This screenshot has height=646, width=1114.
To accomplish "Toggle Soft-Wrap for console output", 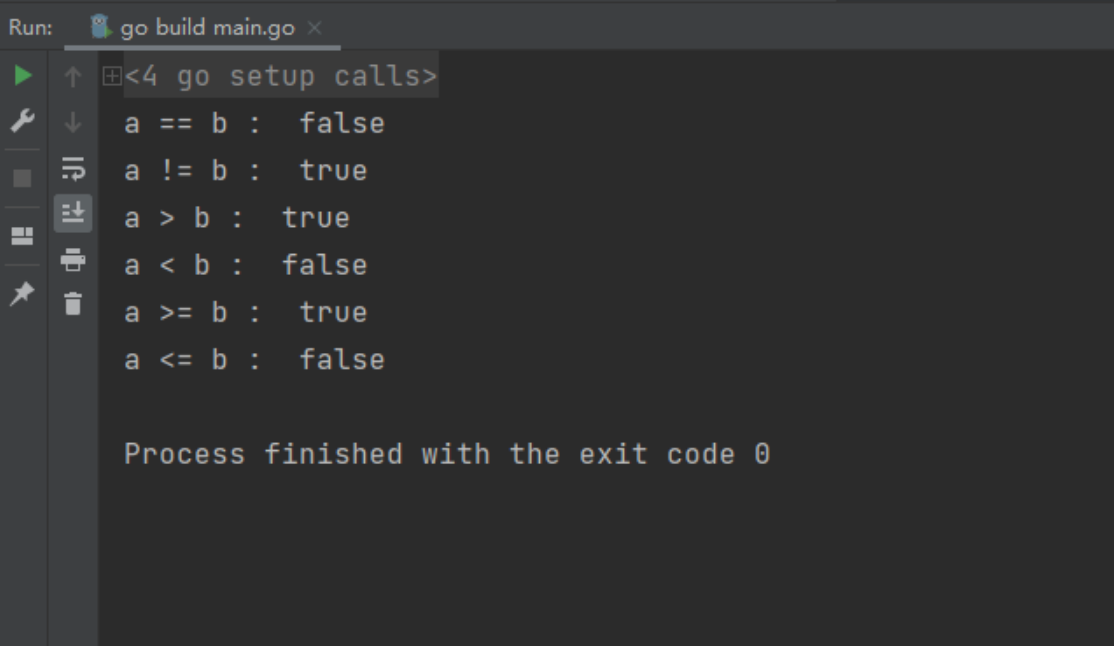I will point(73,169).
